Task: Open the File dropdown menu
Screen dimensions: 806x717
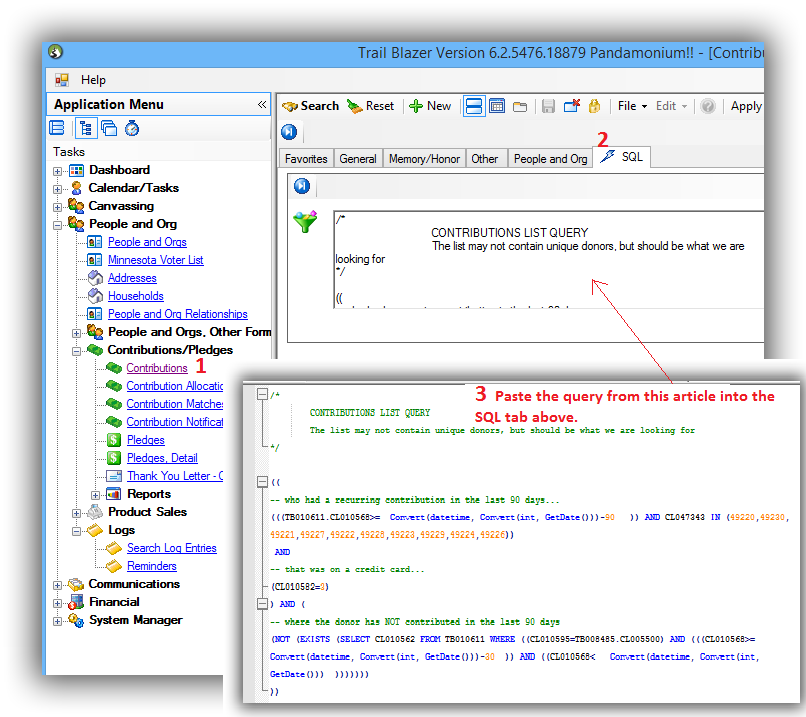Action: coord(632,106)
